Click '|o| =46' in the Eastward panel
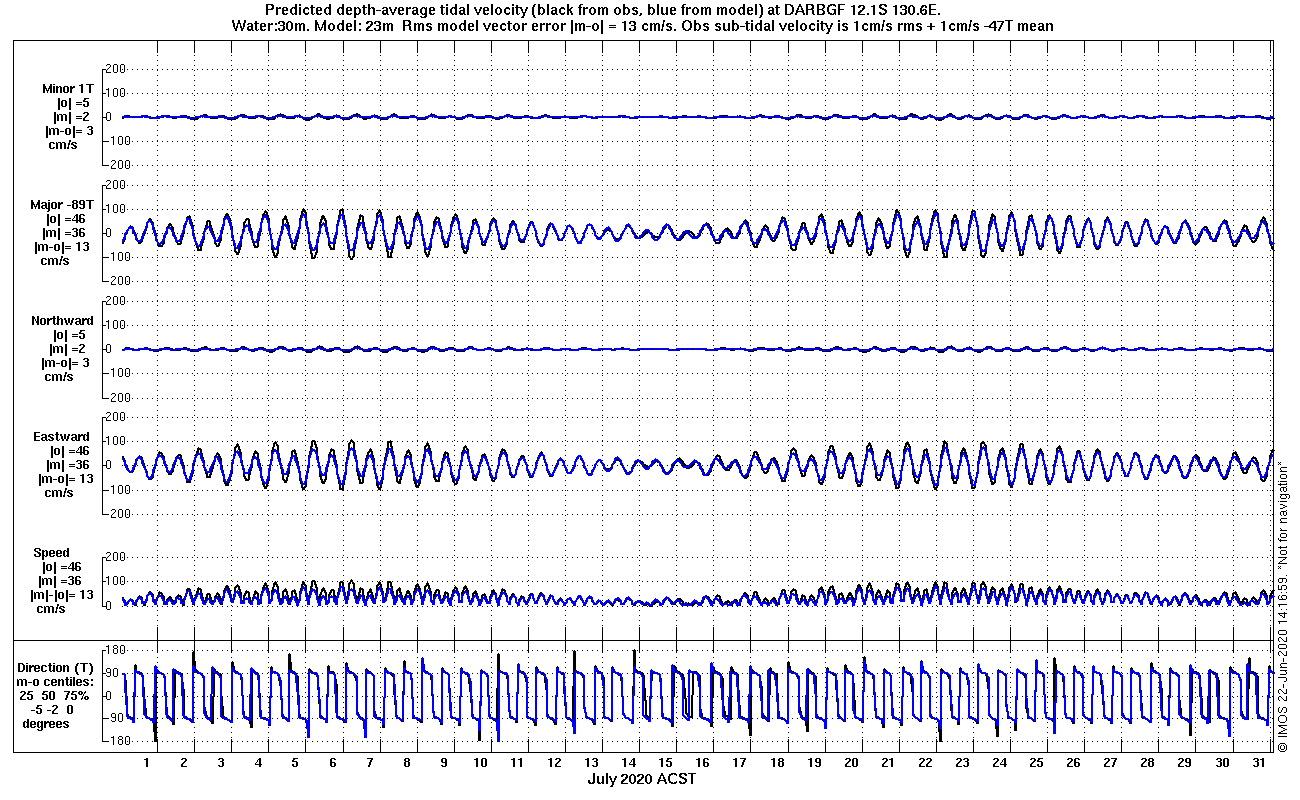Viewport: 1300px width, 800px height. (x=68, y=451)
